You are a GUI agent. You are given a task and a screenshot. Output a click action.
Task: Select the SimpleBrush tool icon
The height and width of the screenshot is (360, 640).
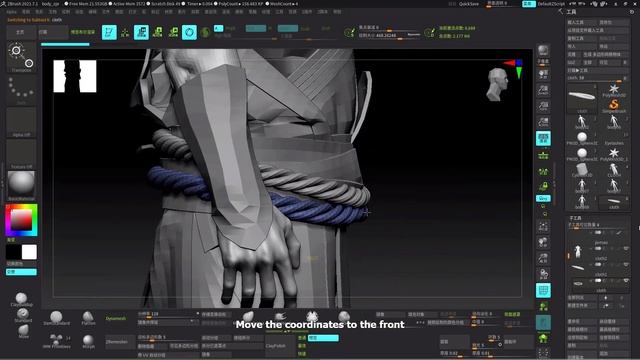point(613,106)
